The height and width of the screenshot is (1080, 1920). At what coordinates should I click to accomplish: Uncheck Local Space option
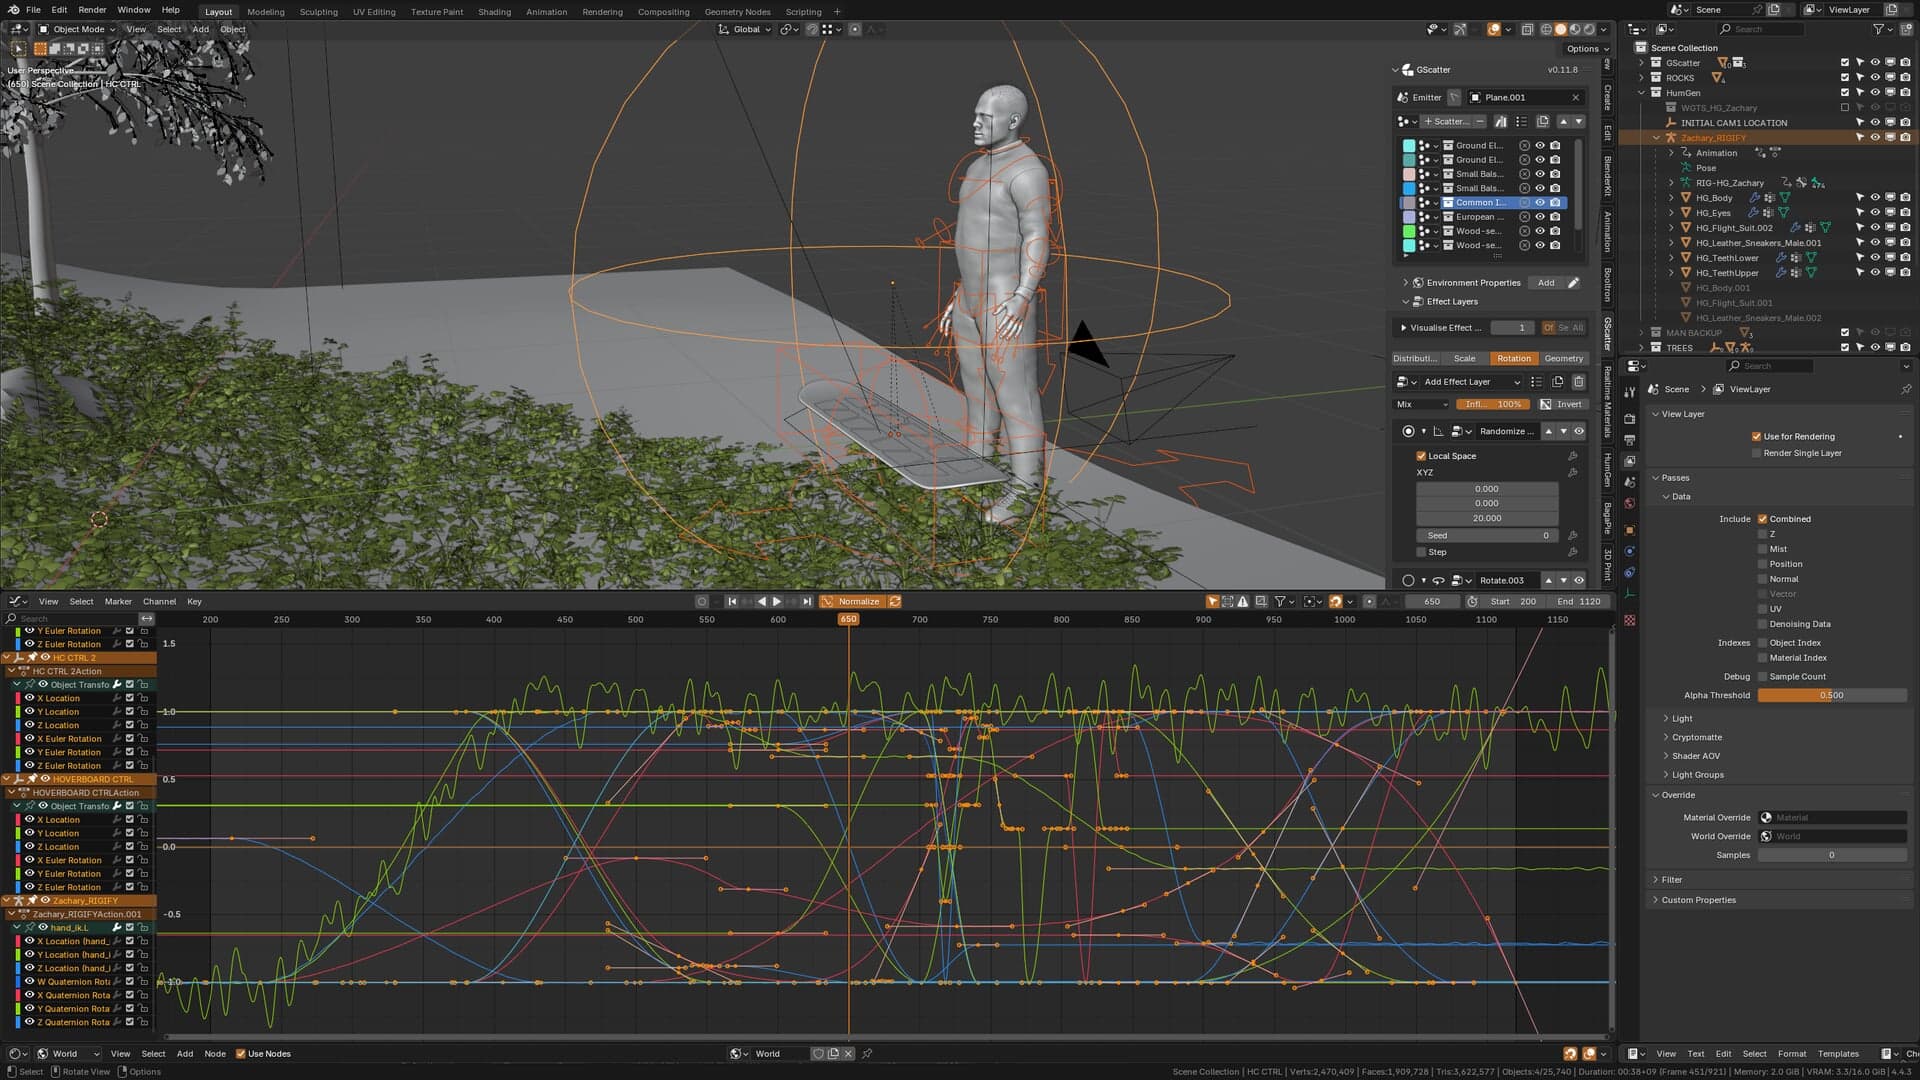click(1421, 456)
